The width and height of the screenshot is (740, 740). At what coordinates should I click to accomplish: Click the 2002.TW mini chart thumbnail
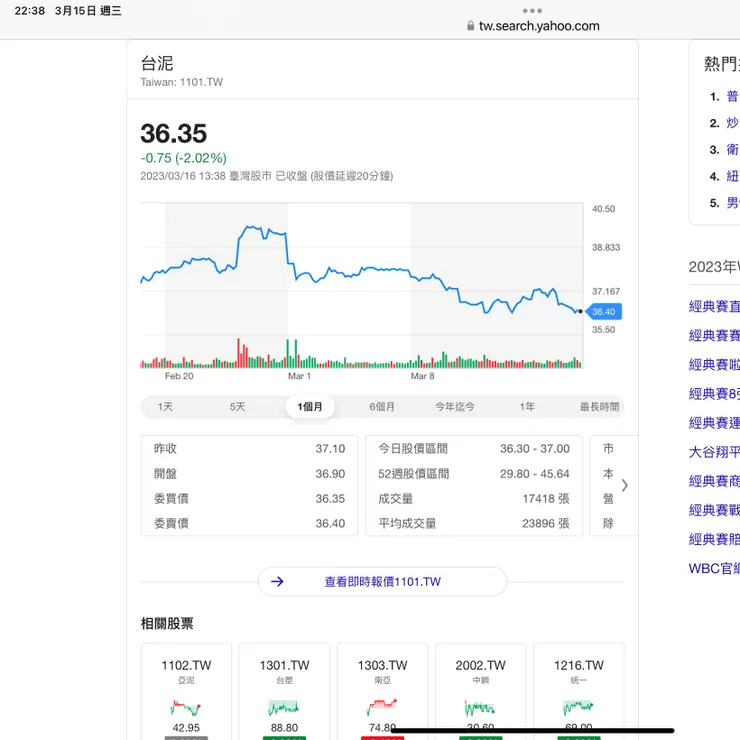point(480,707)
